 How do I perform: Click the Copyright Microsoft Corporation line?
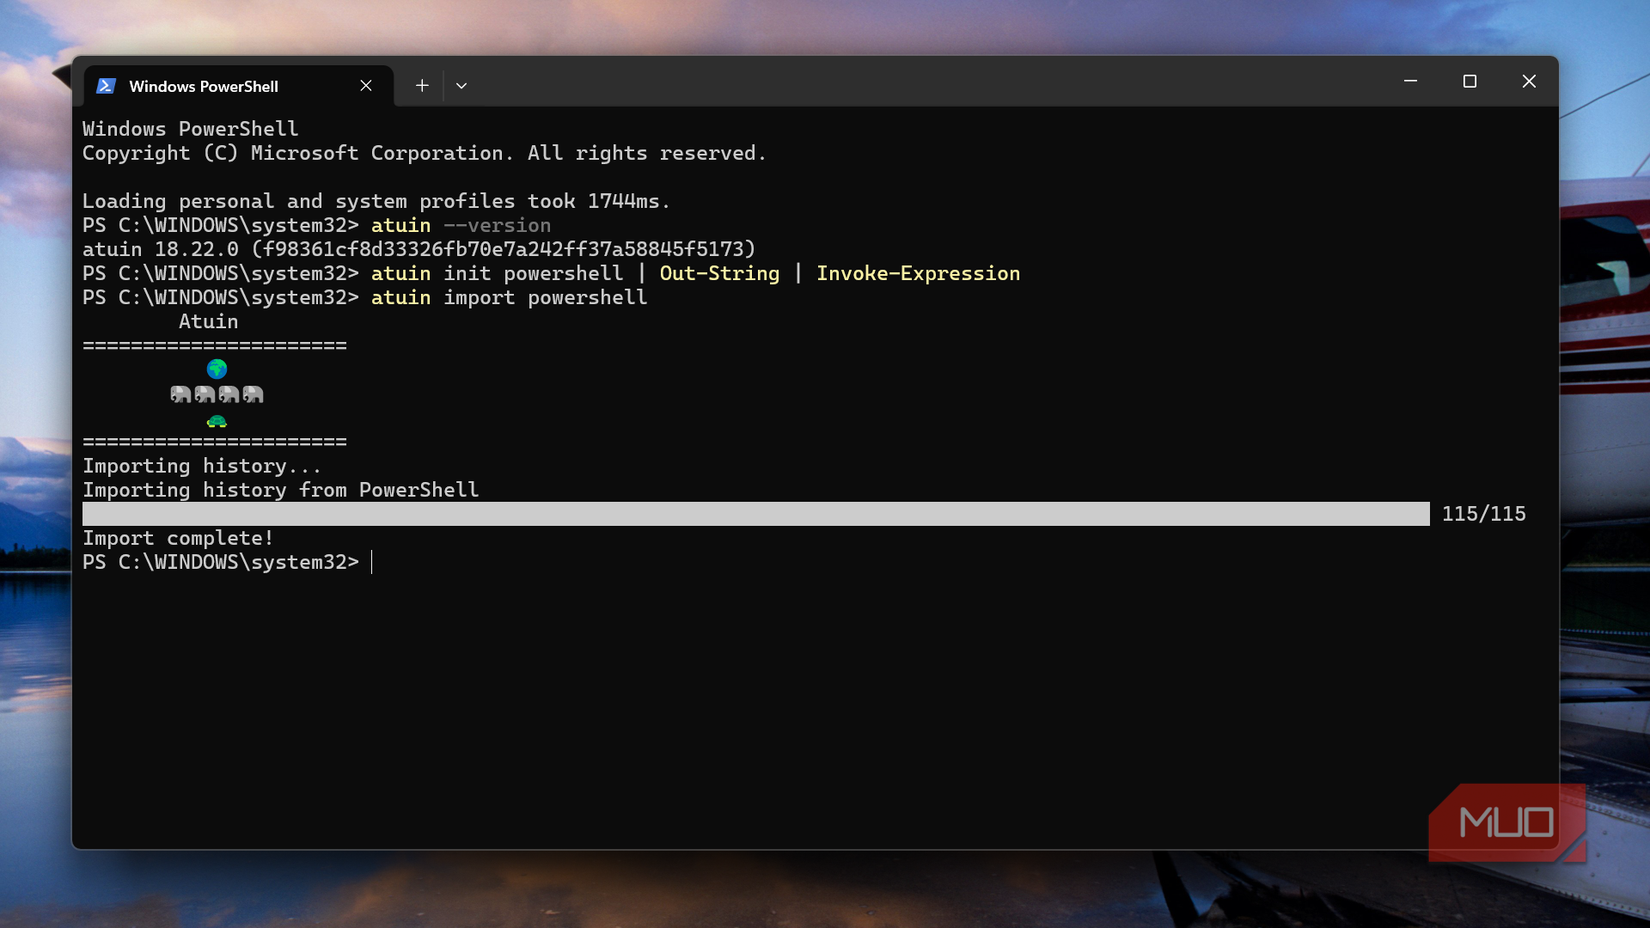point(424,153)
